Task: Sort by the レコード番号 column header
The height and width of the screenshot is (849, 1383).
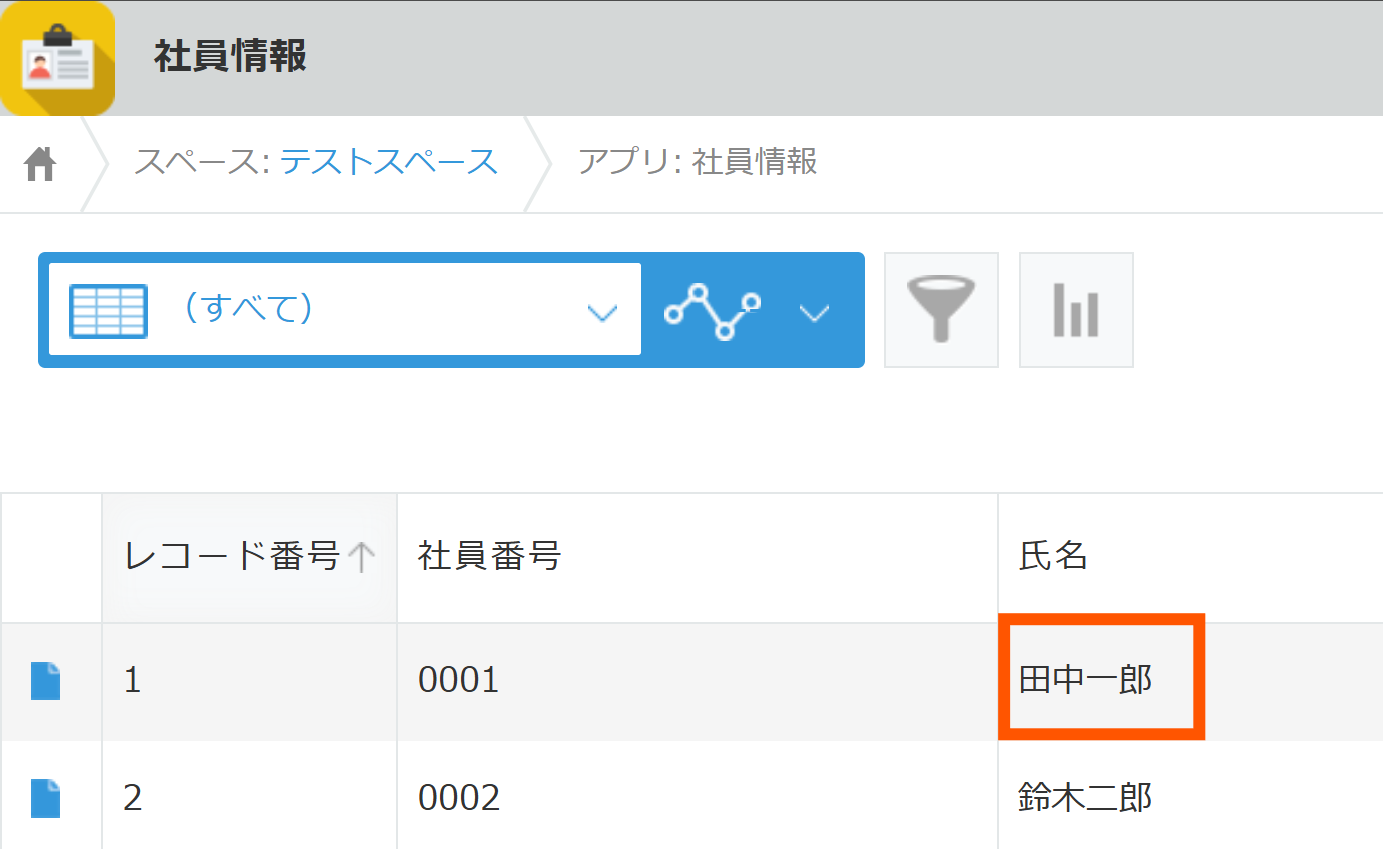Action: coord(232,555)
